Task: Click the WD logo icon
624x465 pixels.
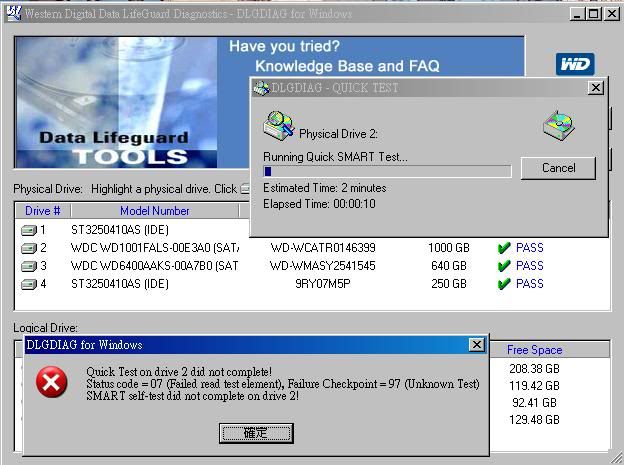Action: tap(575, 64)
